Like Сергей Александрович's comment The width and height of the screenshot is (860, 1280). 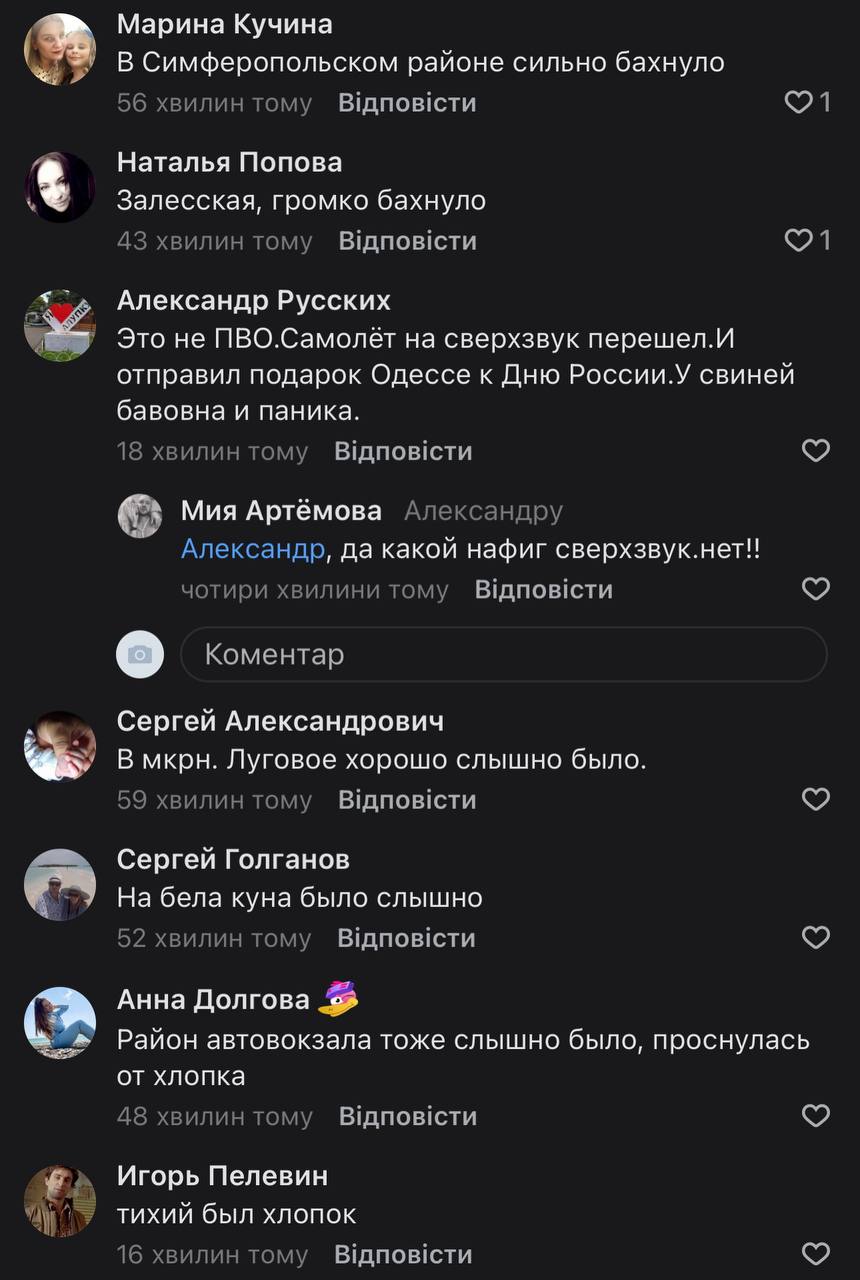pos(816,800)
